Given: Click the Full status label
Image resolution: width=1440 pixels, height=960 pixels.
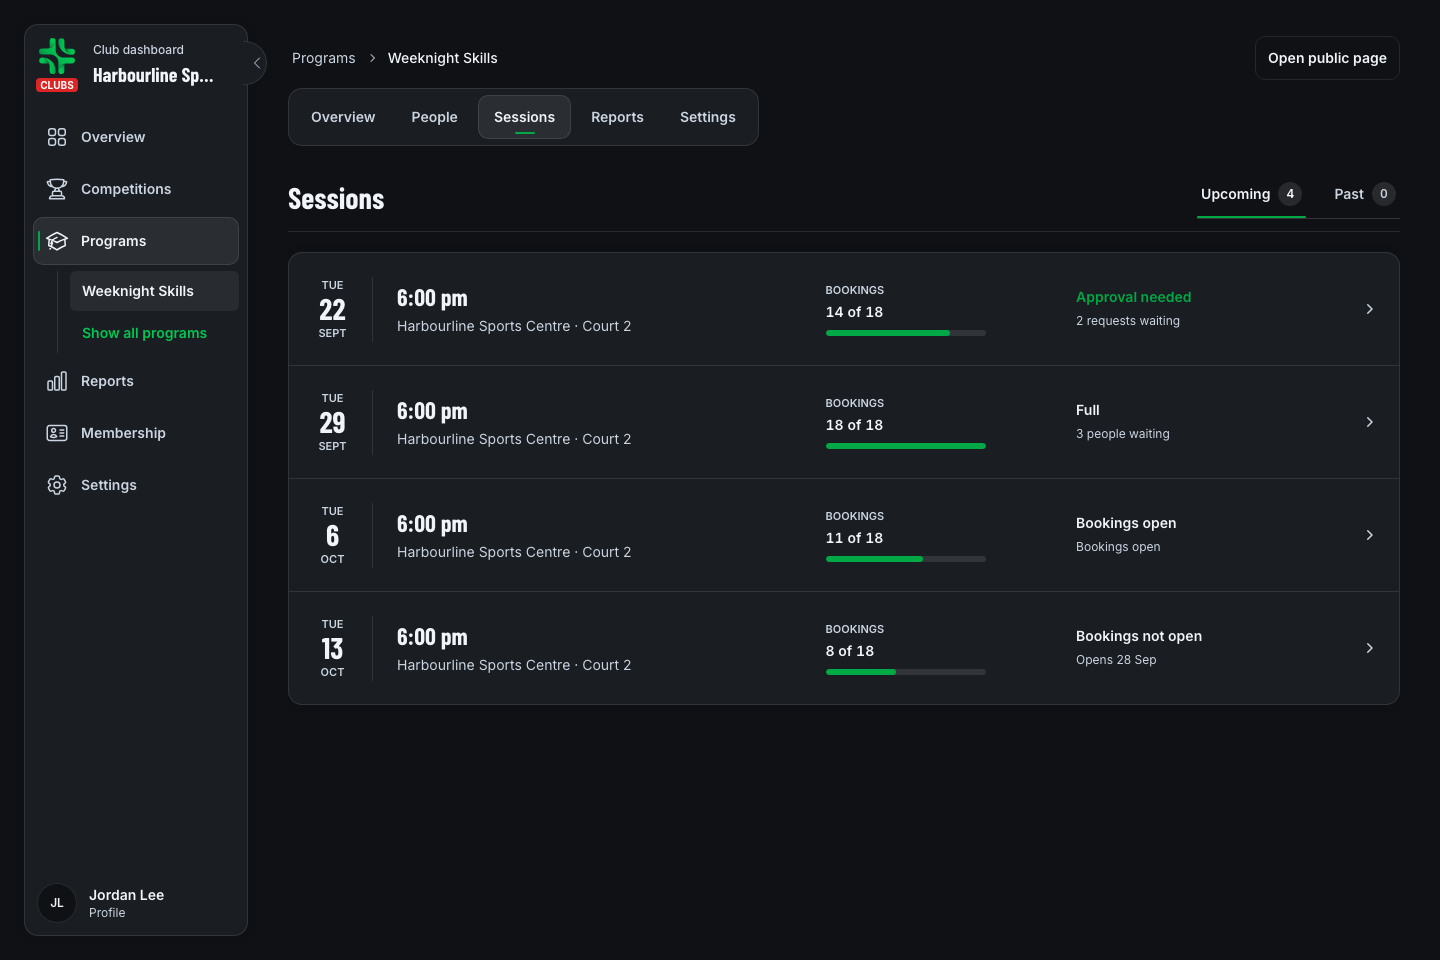Looking at the screenshot, I should [1088, 410].
